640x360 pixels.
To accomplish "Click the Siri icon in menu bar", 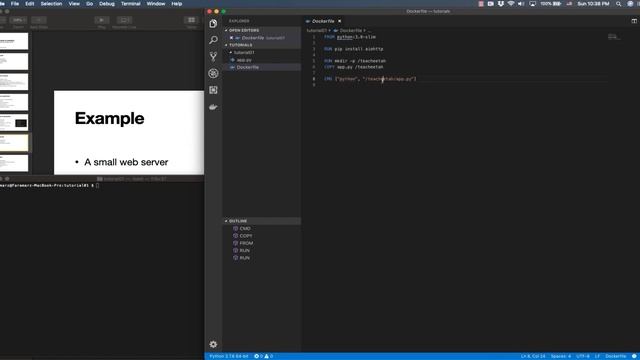I will (630, 4).
